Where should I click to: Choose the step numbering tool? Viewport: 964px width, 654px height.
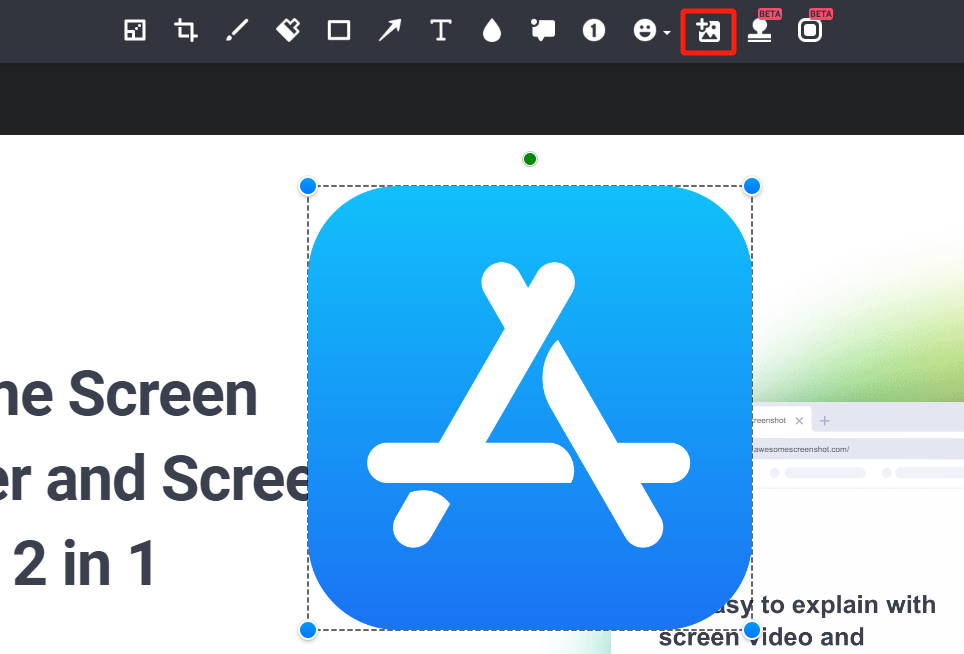tap(593, 31)
